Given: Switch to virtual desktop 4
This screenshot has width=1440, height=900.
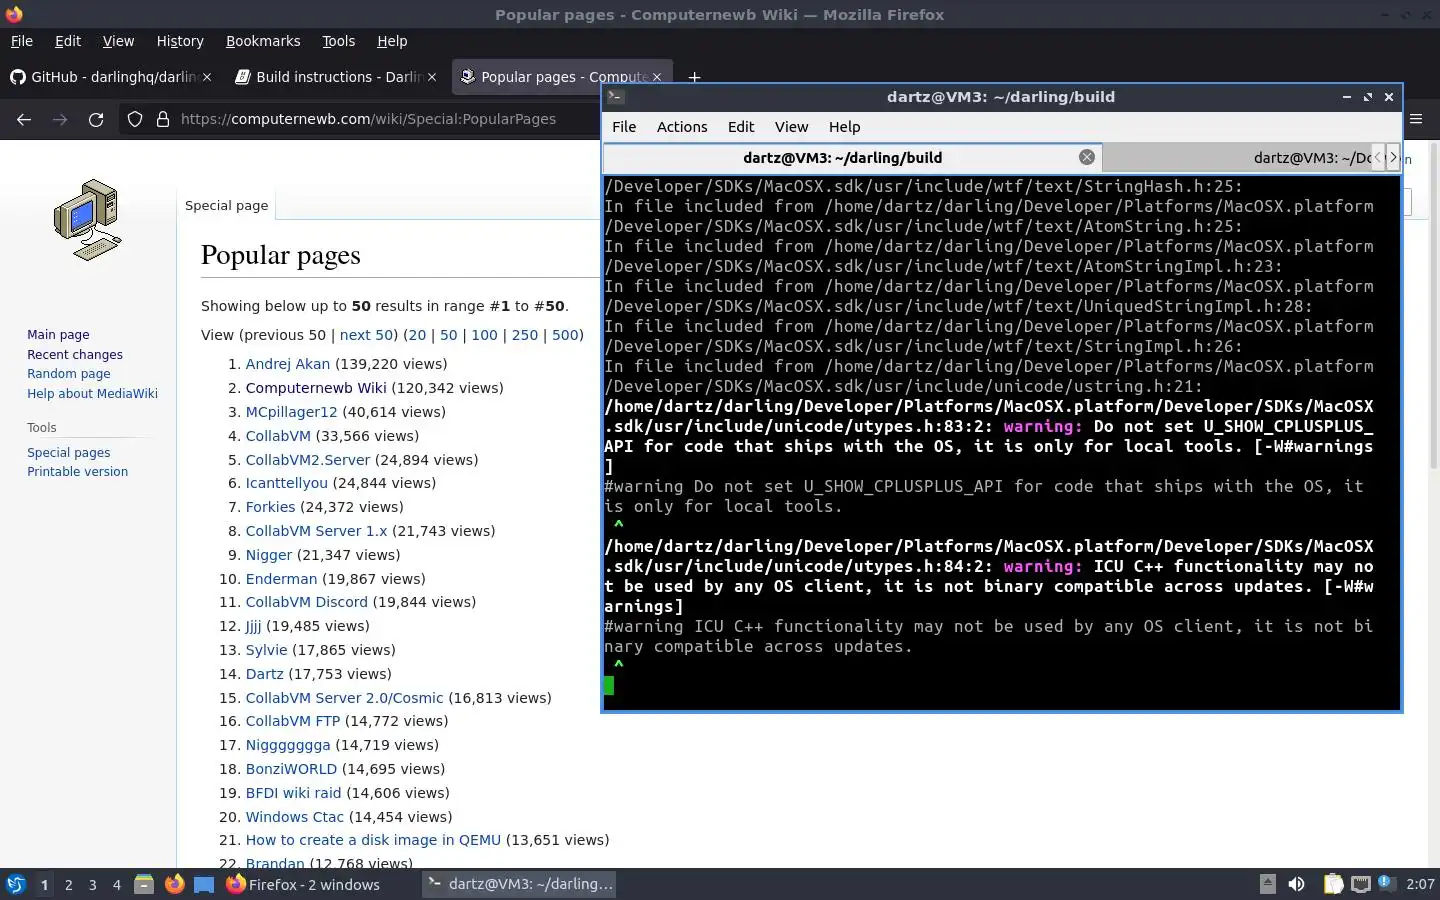Looking at the screenshot, I should [x=117, y=884].
